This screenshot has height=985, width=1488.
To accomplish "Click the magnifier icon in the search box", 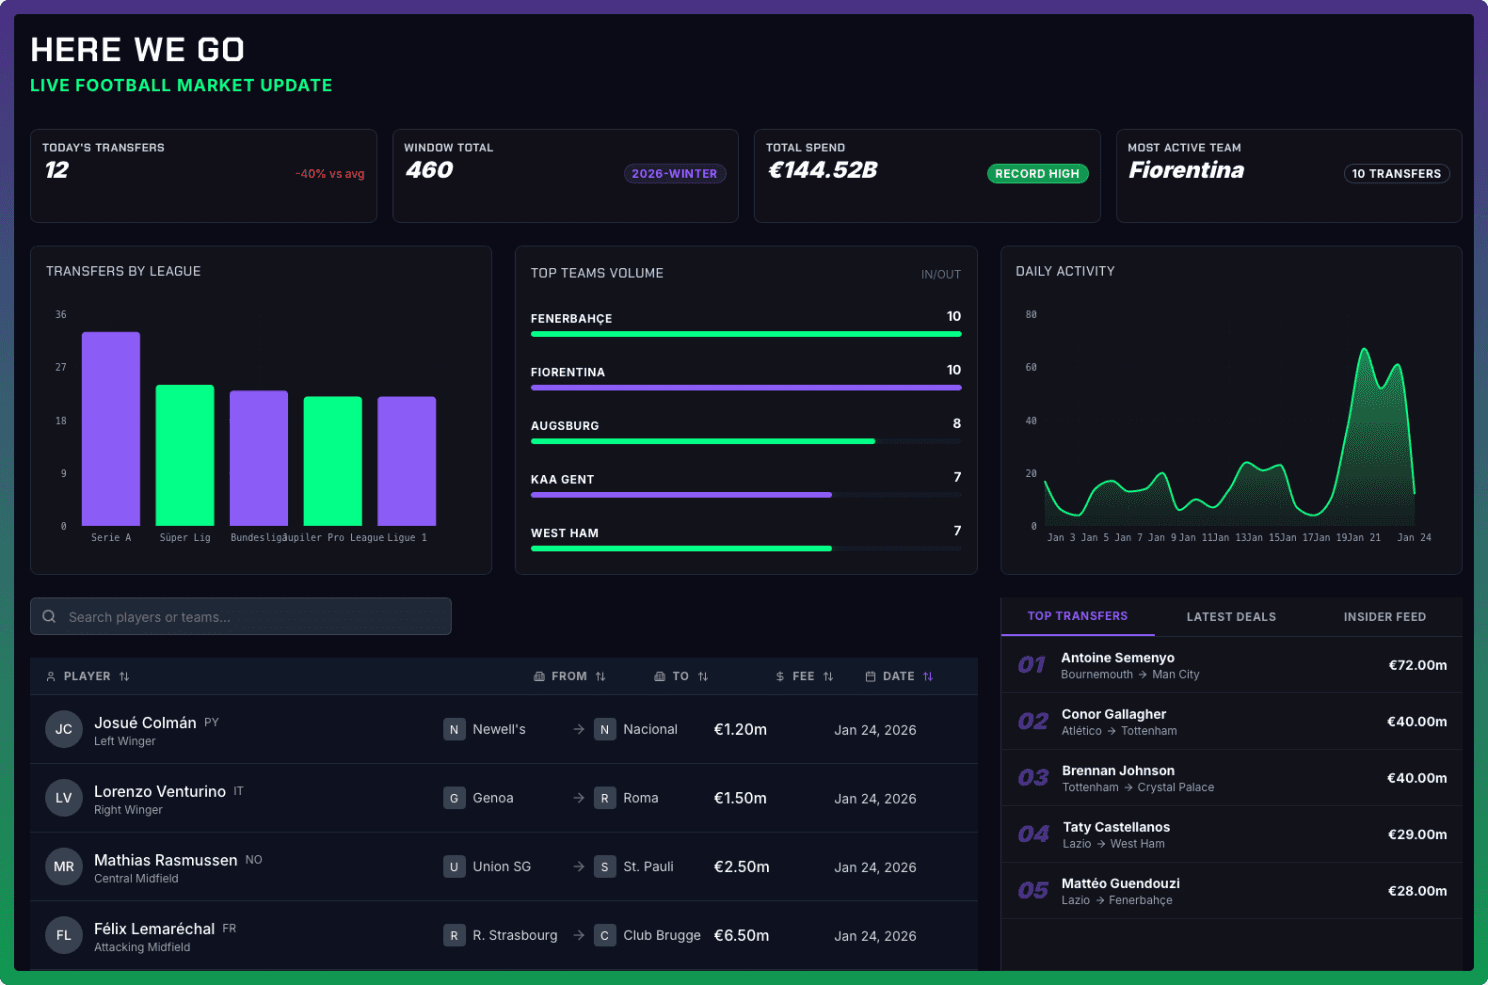I will pos(49,617).
